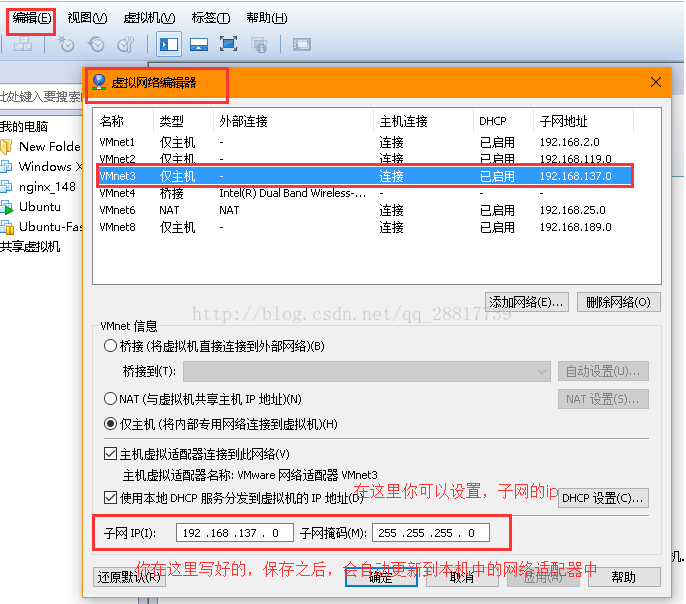Click the 外部连接 column header
The height and width of the screenshot is (604, 686).
[294, 121]
